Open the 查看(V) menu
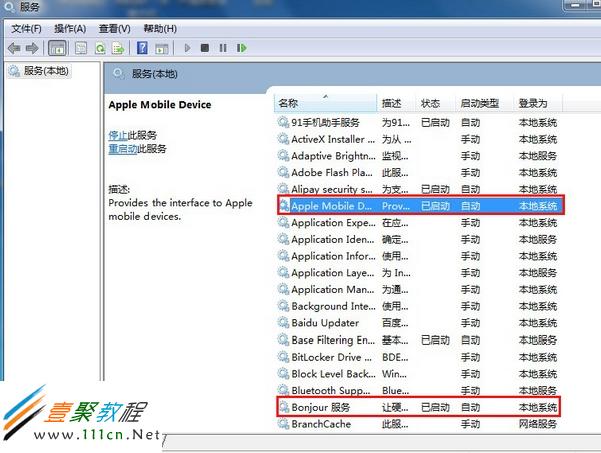 point(114,29)
